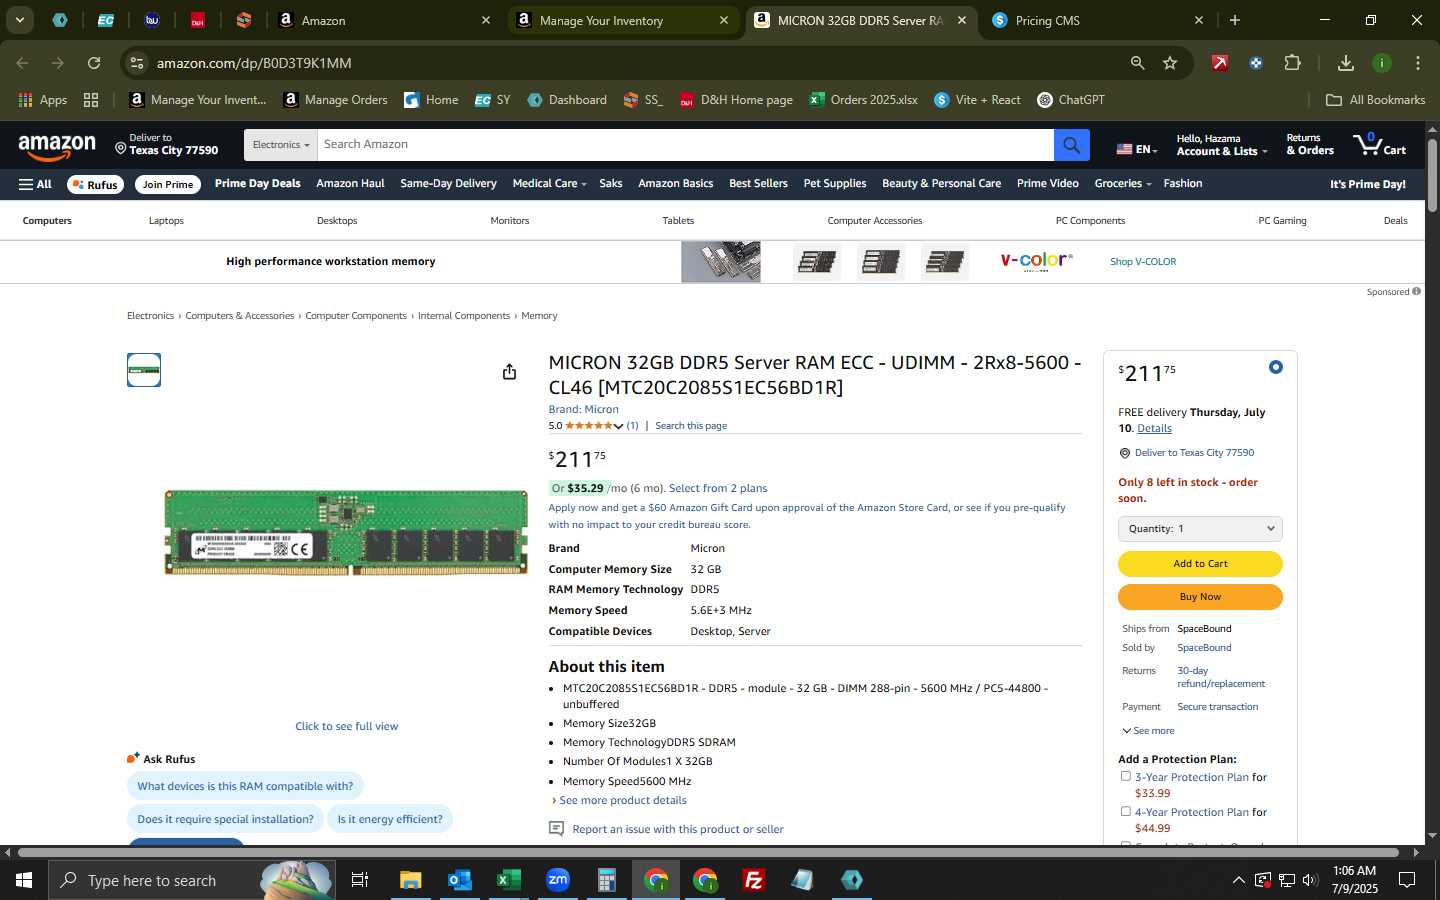The height and width of the screenshot is (900, 1440).
Task: Click in the Search Amazon input field
Action: [685, 145]
